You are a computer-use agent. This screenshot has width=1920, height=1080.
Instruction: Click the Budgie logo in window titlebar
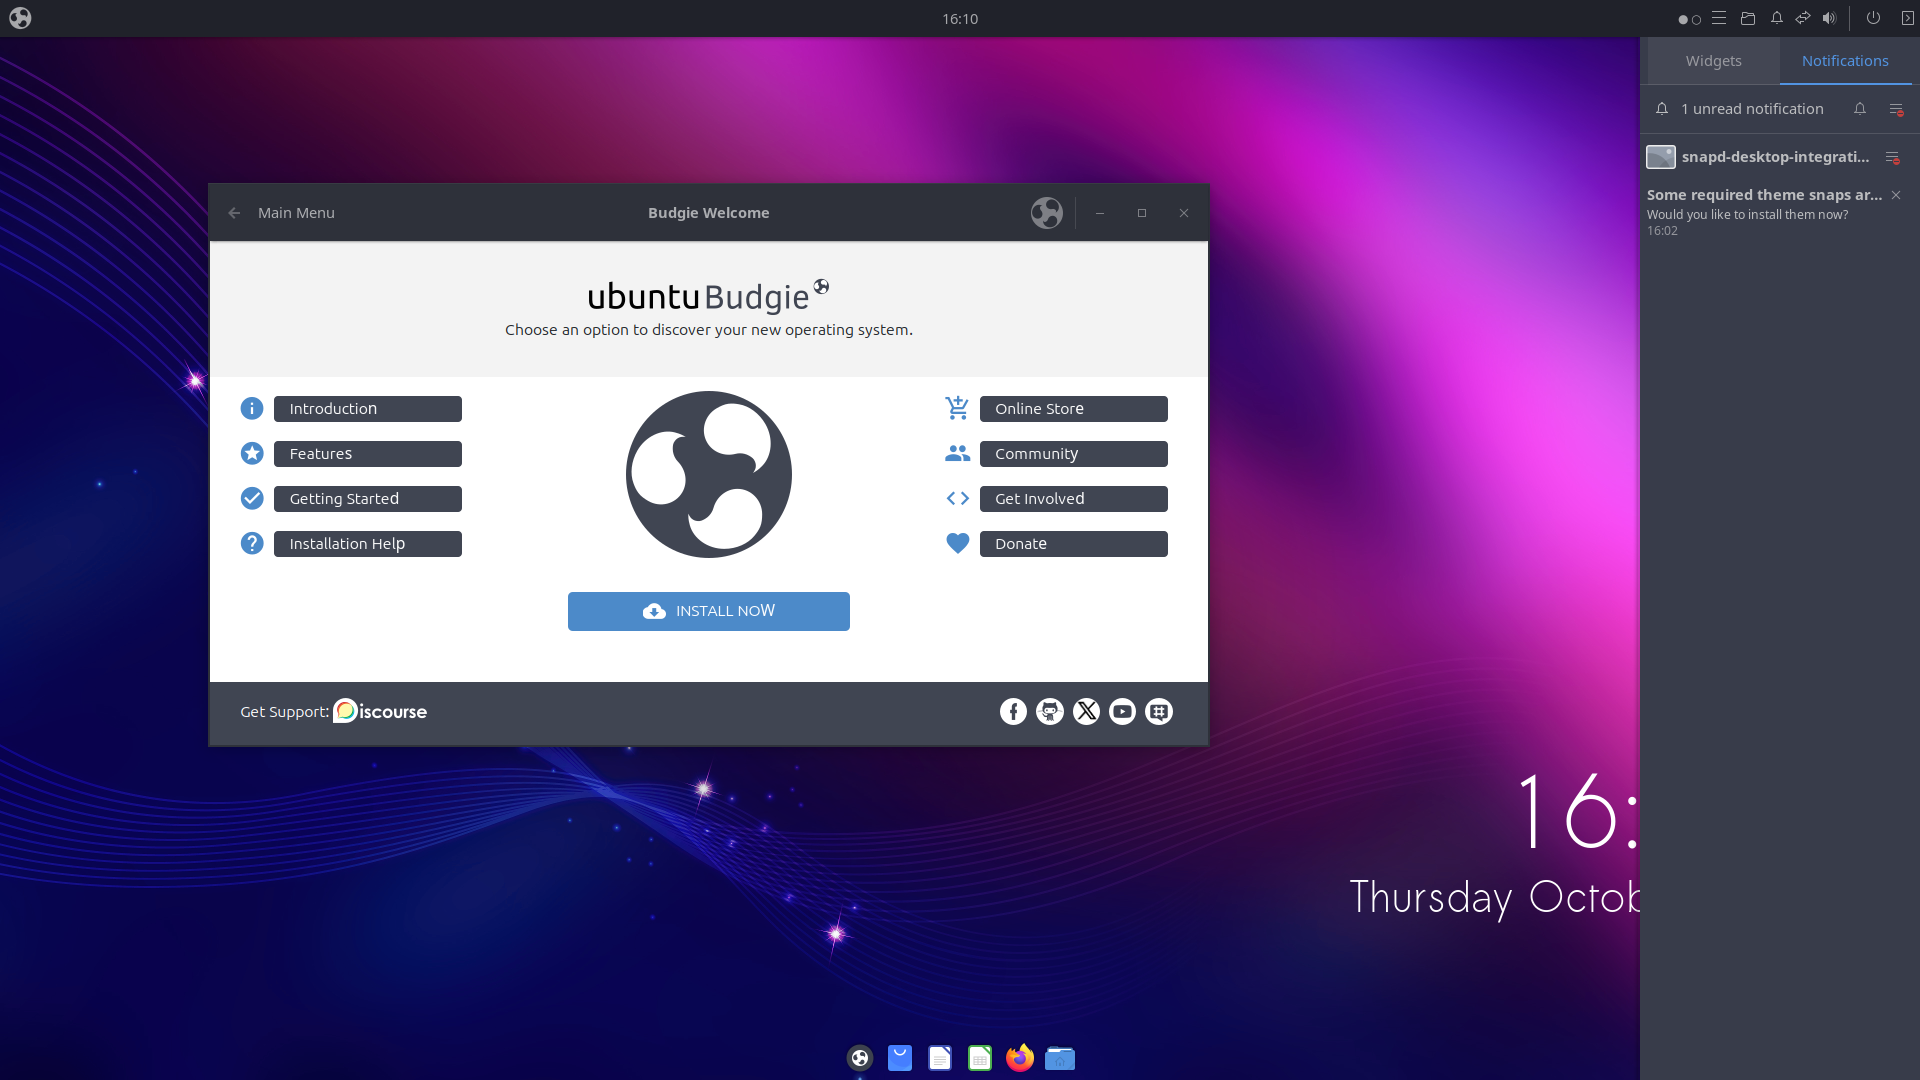[1046, 213]
